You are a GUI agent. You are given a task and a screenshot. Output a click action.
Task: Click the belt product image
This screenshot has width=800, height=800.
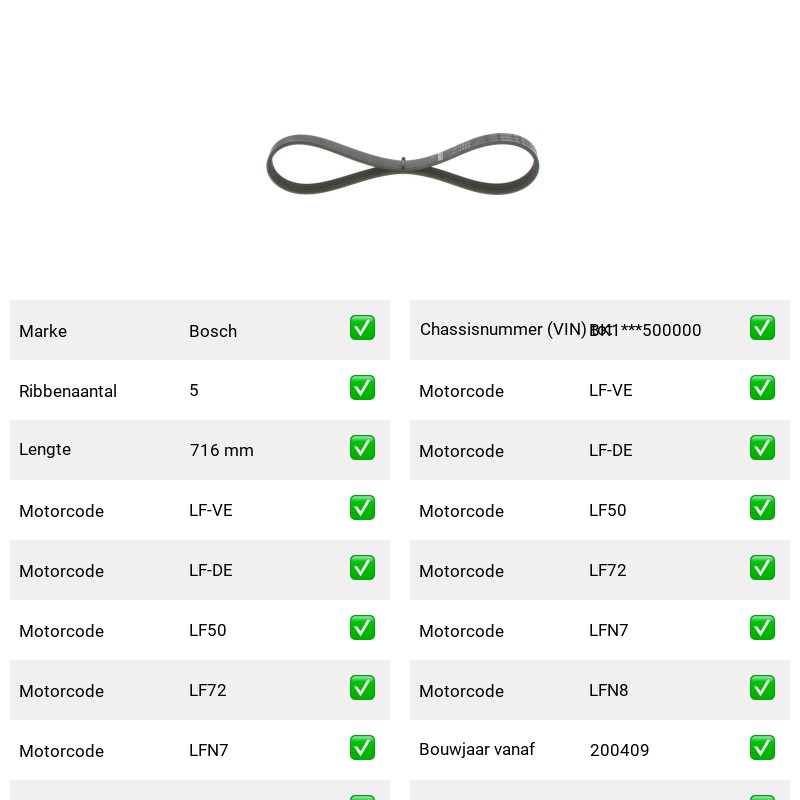click(x=403, y=164)
